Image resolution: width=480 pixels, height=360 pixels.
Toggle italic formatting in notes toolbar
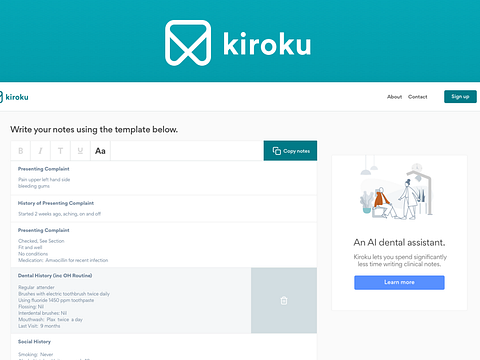[40, 151]
